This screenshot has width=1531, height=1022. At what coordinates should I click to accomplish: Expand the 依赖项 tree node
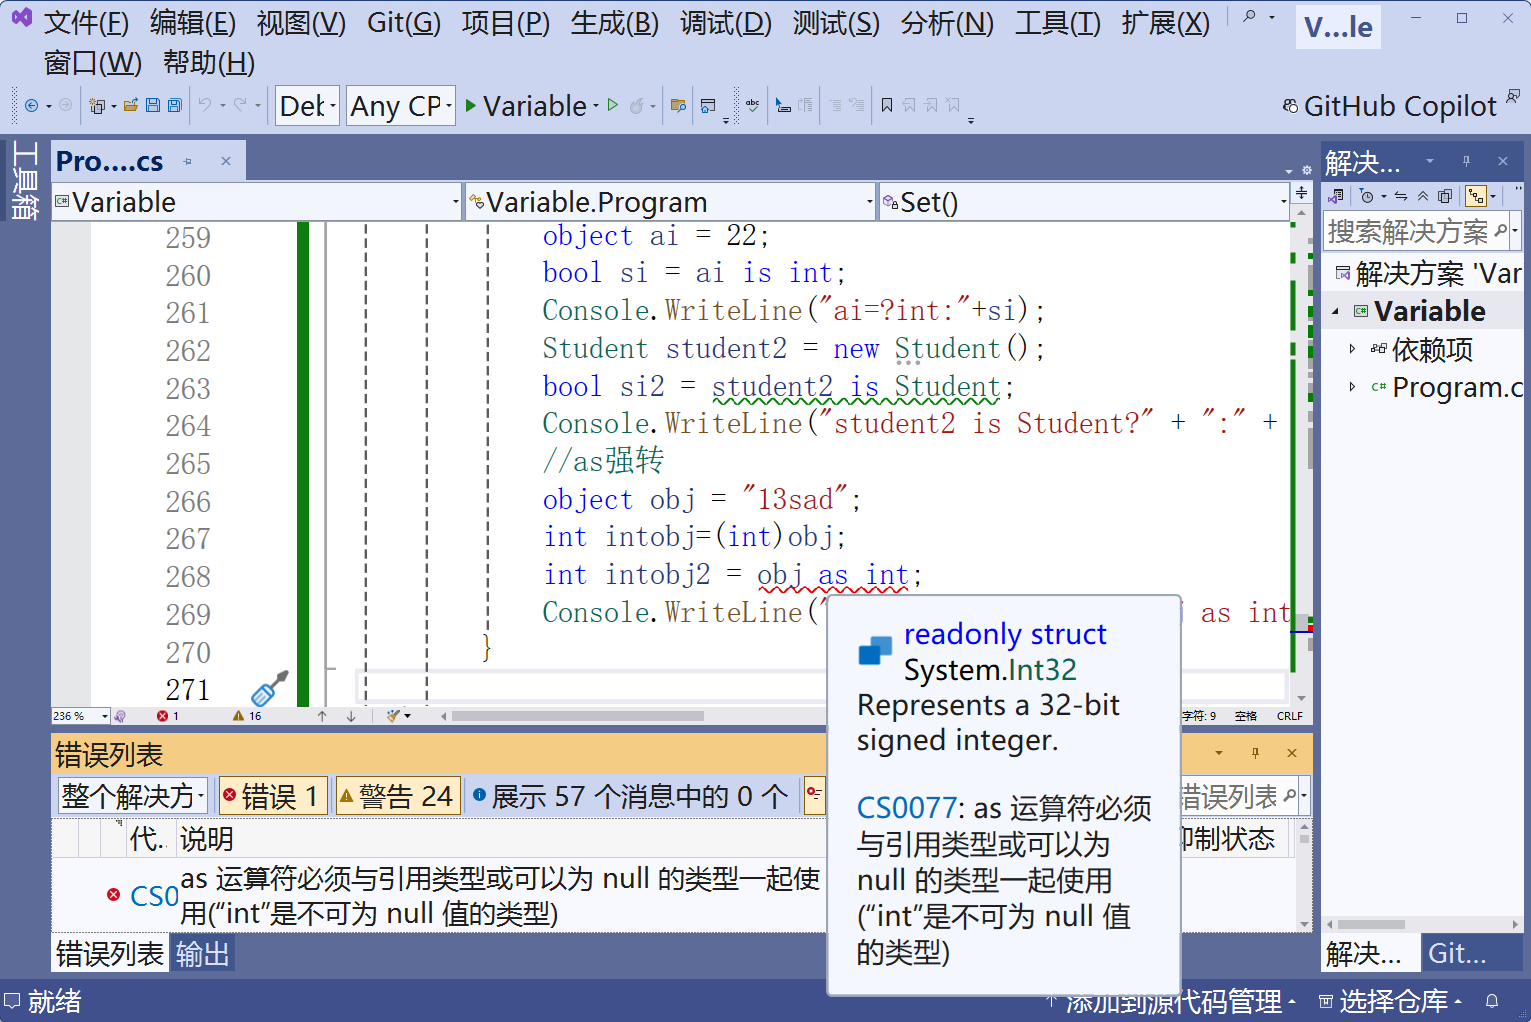coord(1352,349)
